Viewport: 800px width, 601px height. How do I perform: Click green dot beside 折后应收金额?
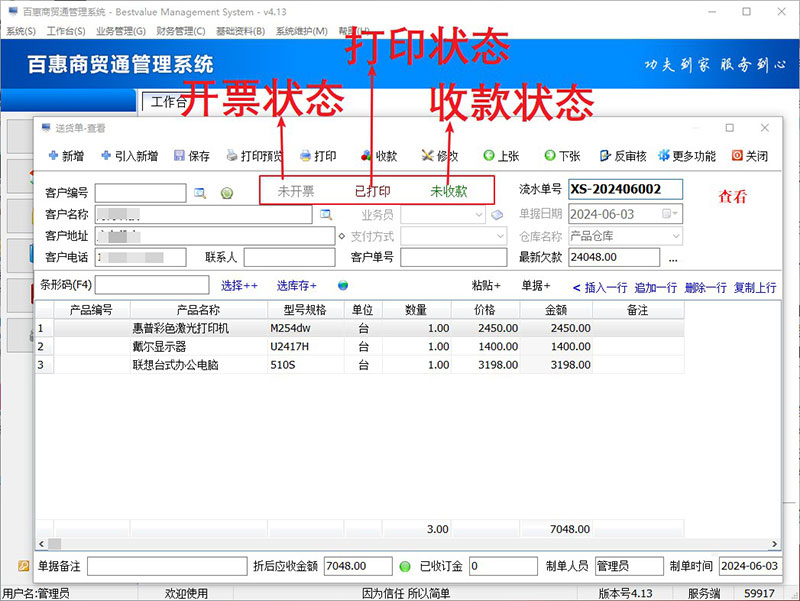pyautogui.click(x=405, y=566)
